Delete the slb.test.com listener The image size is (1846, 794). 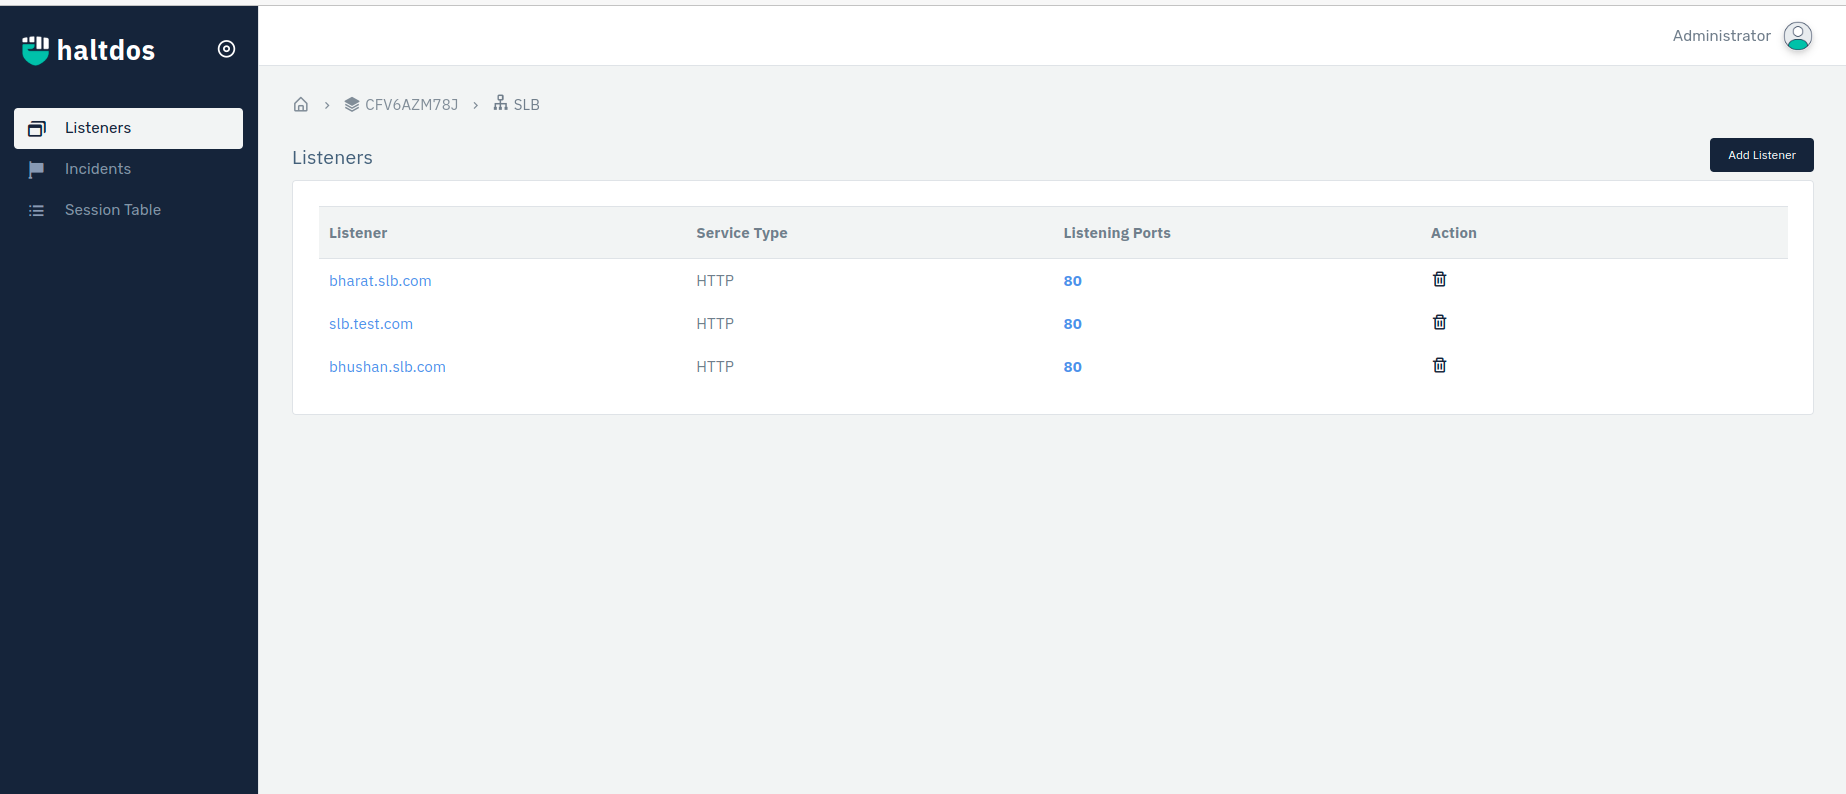[x=1440, y=322]
